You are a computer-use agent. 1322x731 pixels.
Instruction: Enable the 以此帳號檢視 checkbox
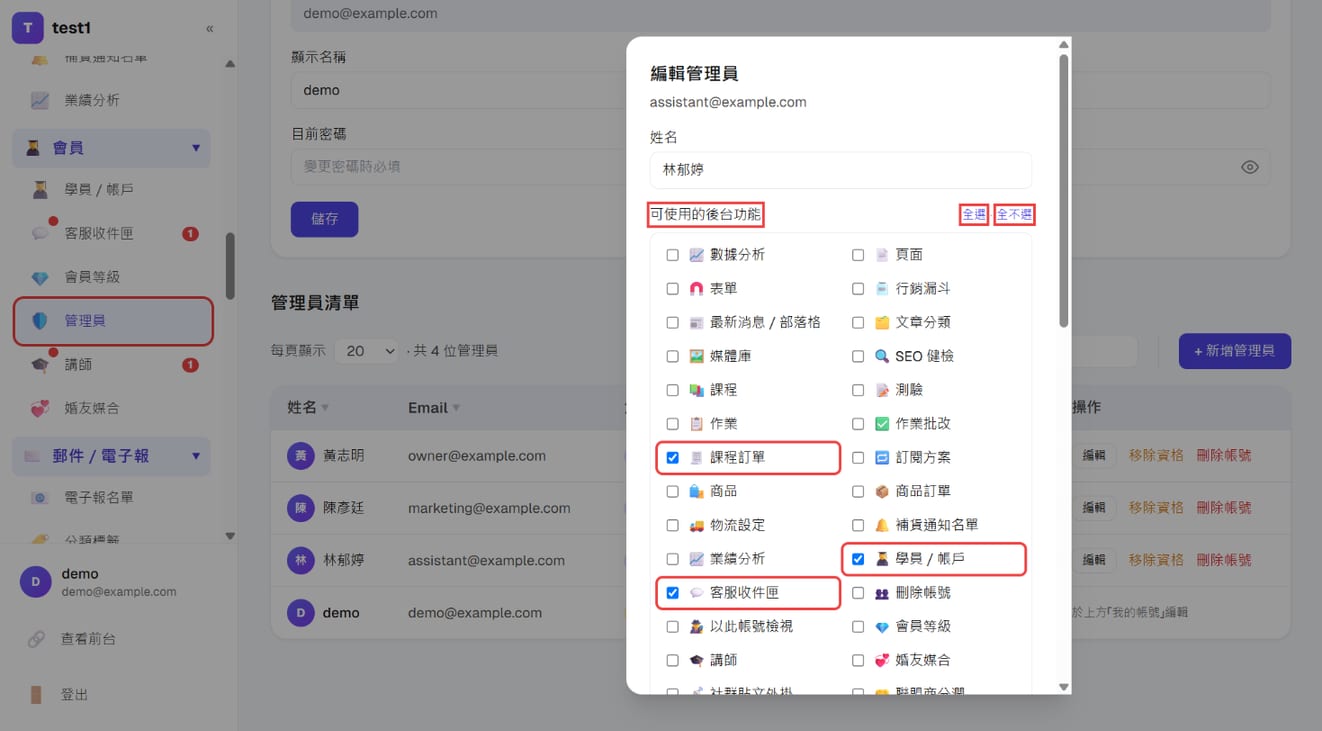tap(673, 627)
